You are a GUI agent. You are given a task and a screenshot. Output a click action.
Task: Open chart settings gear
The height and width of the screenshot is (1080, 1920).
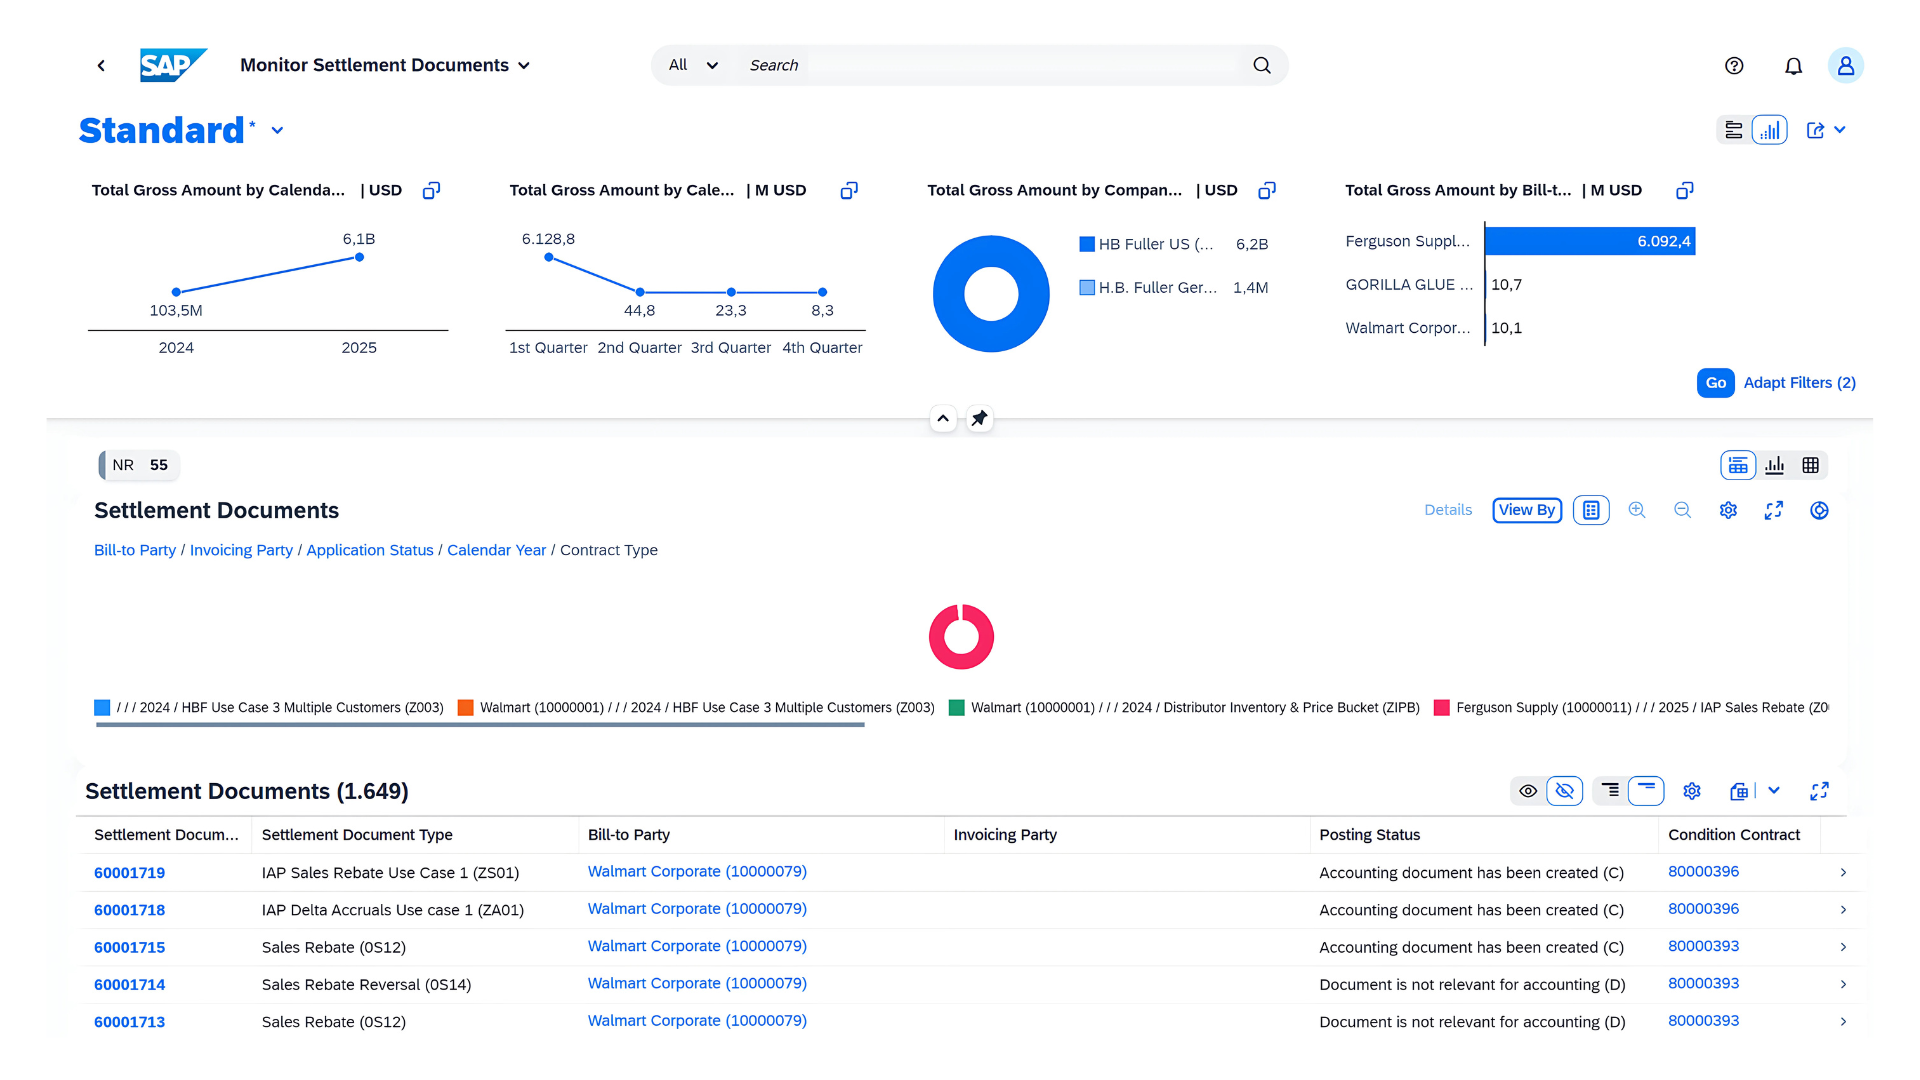[x=1728, y=510]
